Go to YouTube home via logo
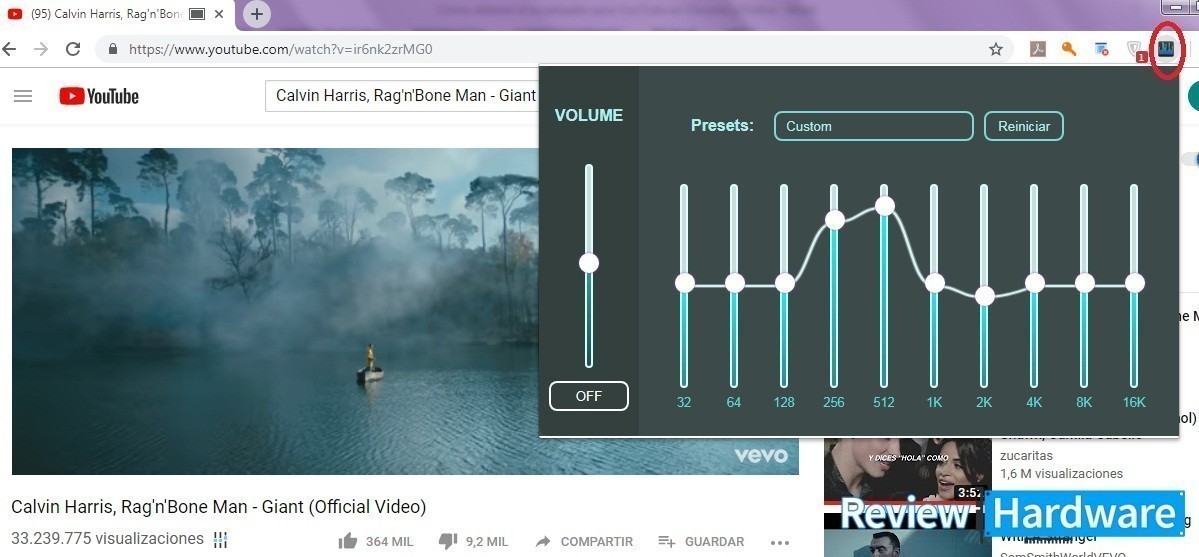This screenshot has height=557, width=1199. pos(99,96)
